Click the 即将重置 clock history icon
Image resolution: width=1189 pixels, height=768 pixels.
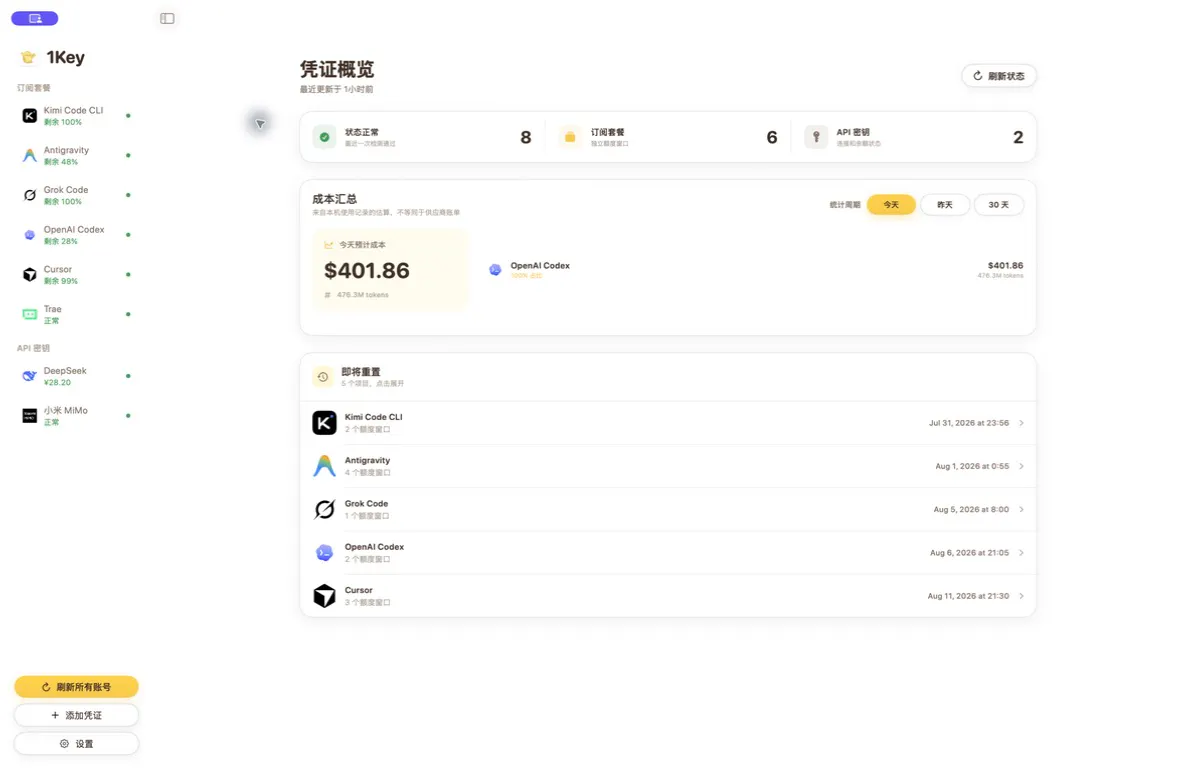point(323,377)
